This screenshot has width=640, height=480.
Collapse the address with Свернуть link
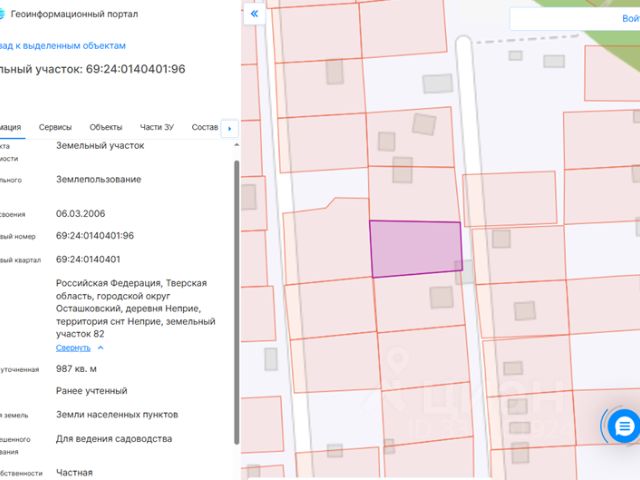(73, 348)
